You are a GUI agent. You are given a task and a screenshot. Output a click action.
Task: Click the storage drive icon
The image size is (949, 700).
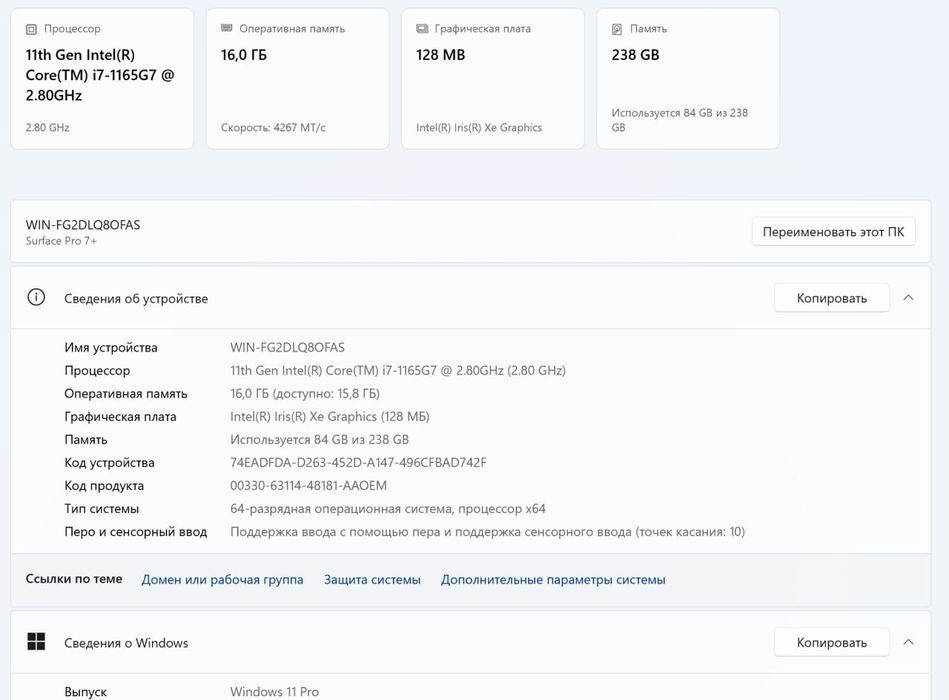point(617,29)
